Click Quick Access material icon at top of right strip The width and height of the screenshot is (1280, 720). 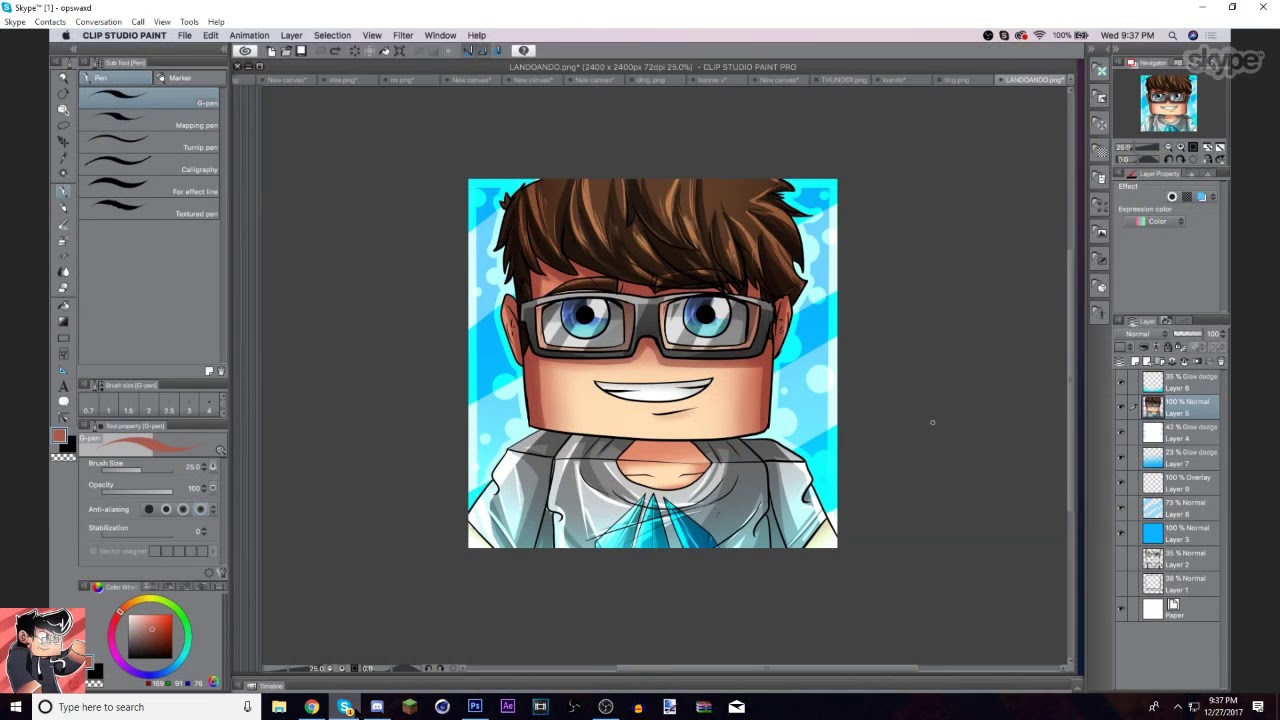(x=1101, y=71)
